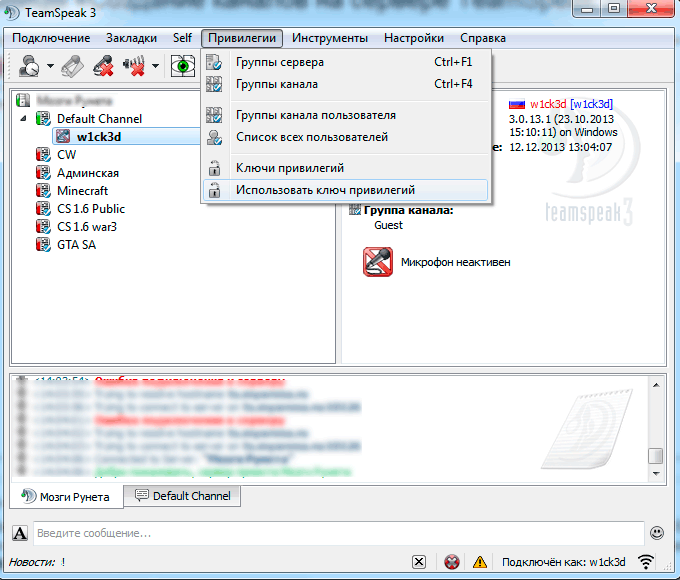This screenshot has height=580, width=680.
Task: Click the chat log scrollbar thumb
Action: pyautogui.click(x=655, y=456)
